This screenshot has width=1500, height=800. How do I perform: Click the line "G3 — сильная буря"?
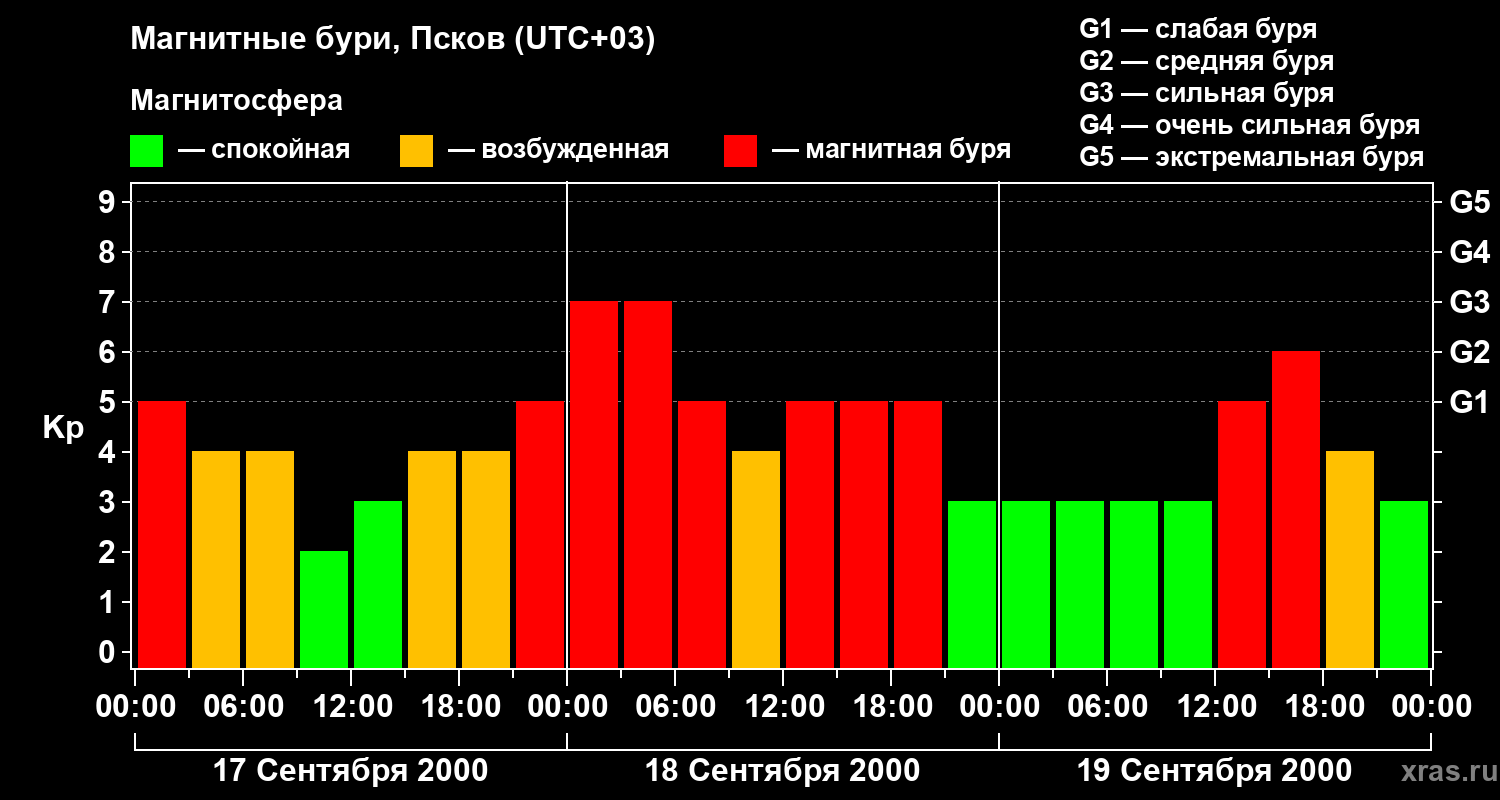(1206, 93)
